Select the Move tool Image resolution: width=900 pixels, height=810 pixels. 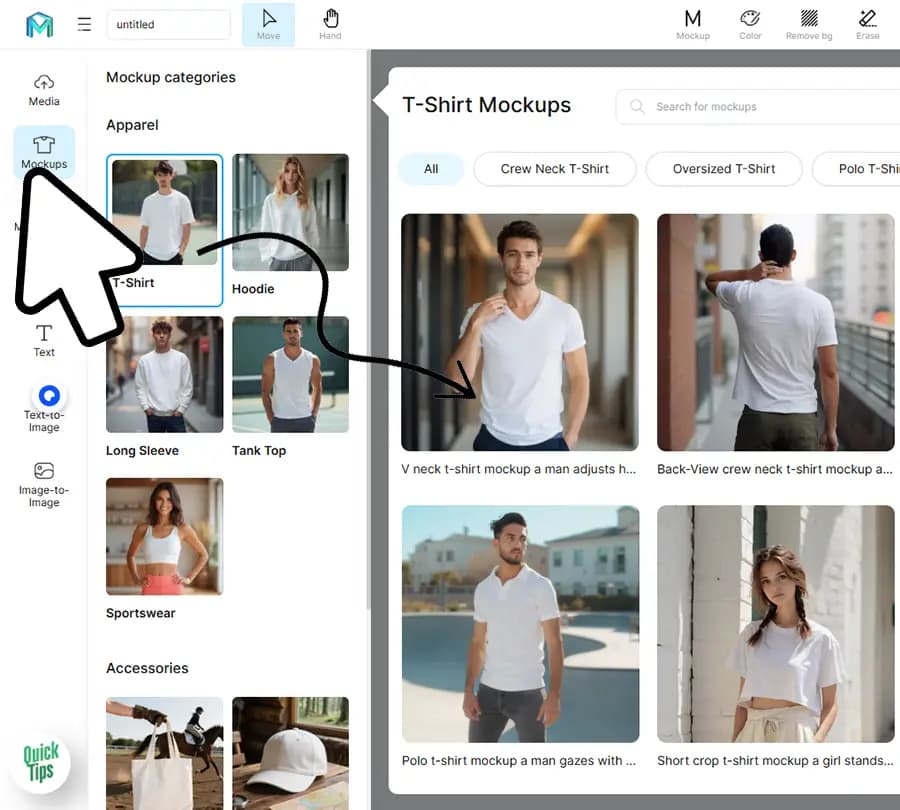pos(268,24)
